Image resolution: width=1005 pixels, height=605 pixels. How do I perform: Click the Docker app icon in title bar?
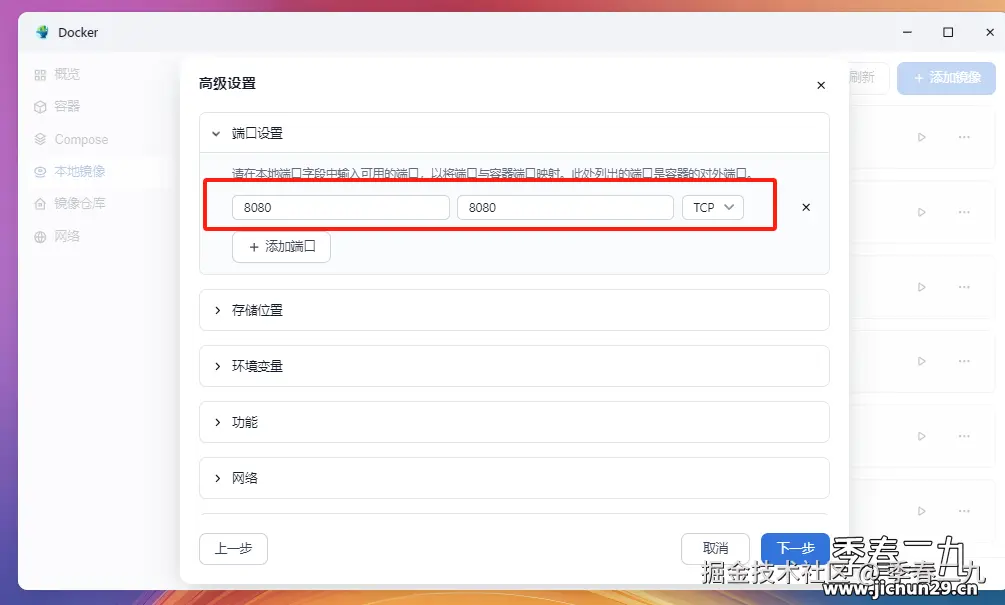(42, 32)
